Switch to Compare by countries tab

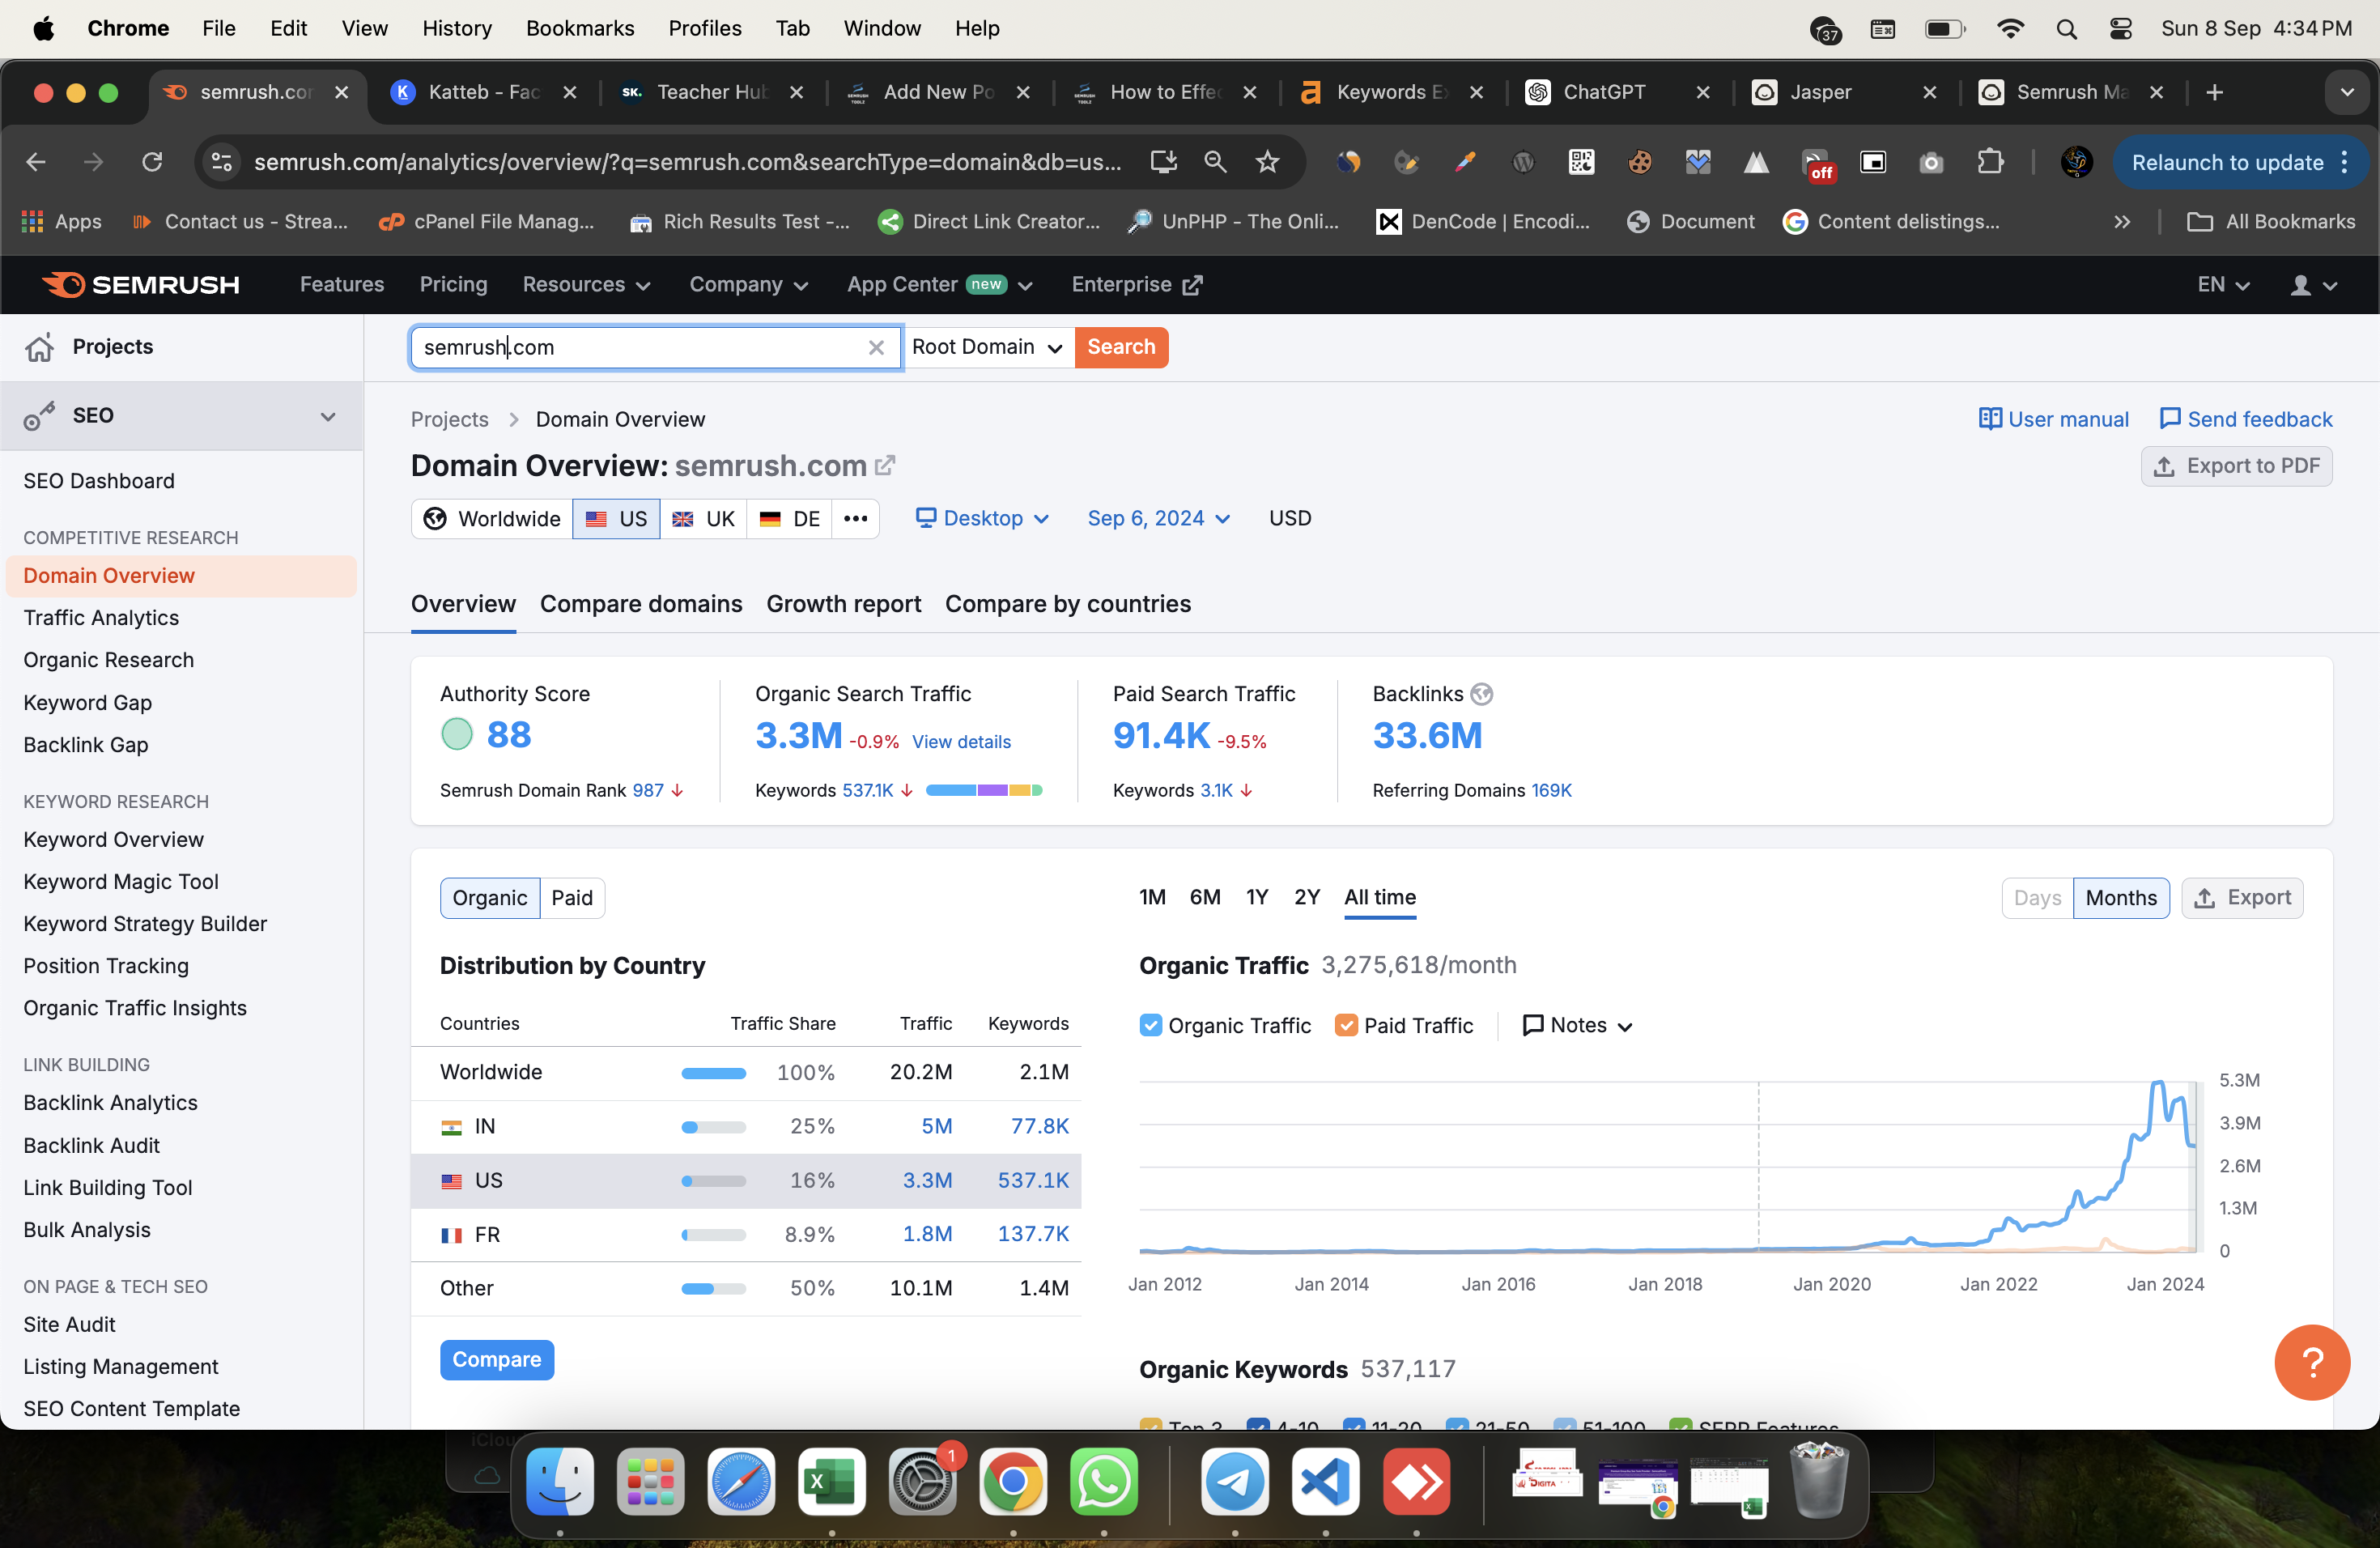tap(1067, 604)
